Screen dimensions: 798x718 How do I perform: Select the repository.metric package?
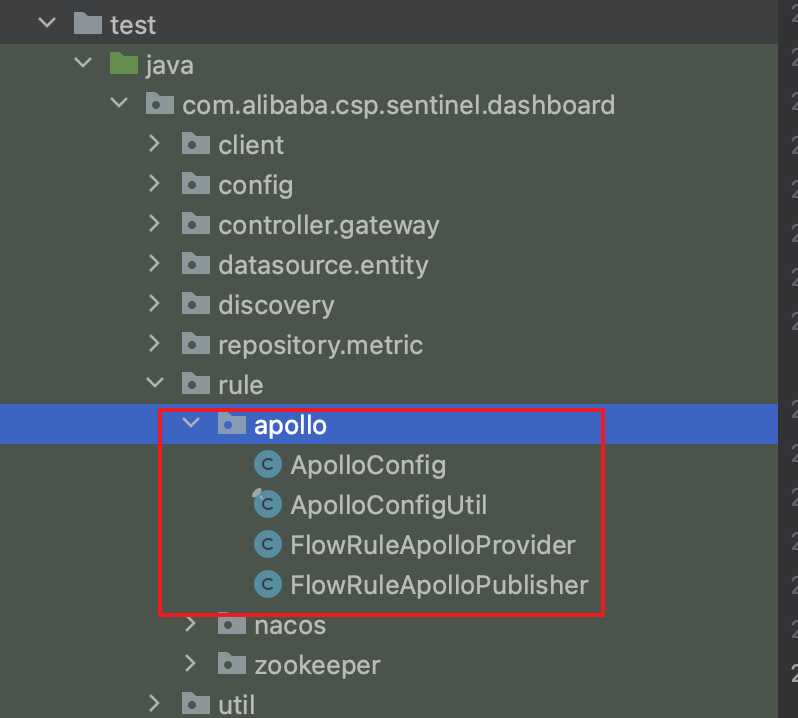321,346
